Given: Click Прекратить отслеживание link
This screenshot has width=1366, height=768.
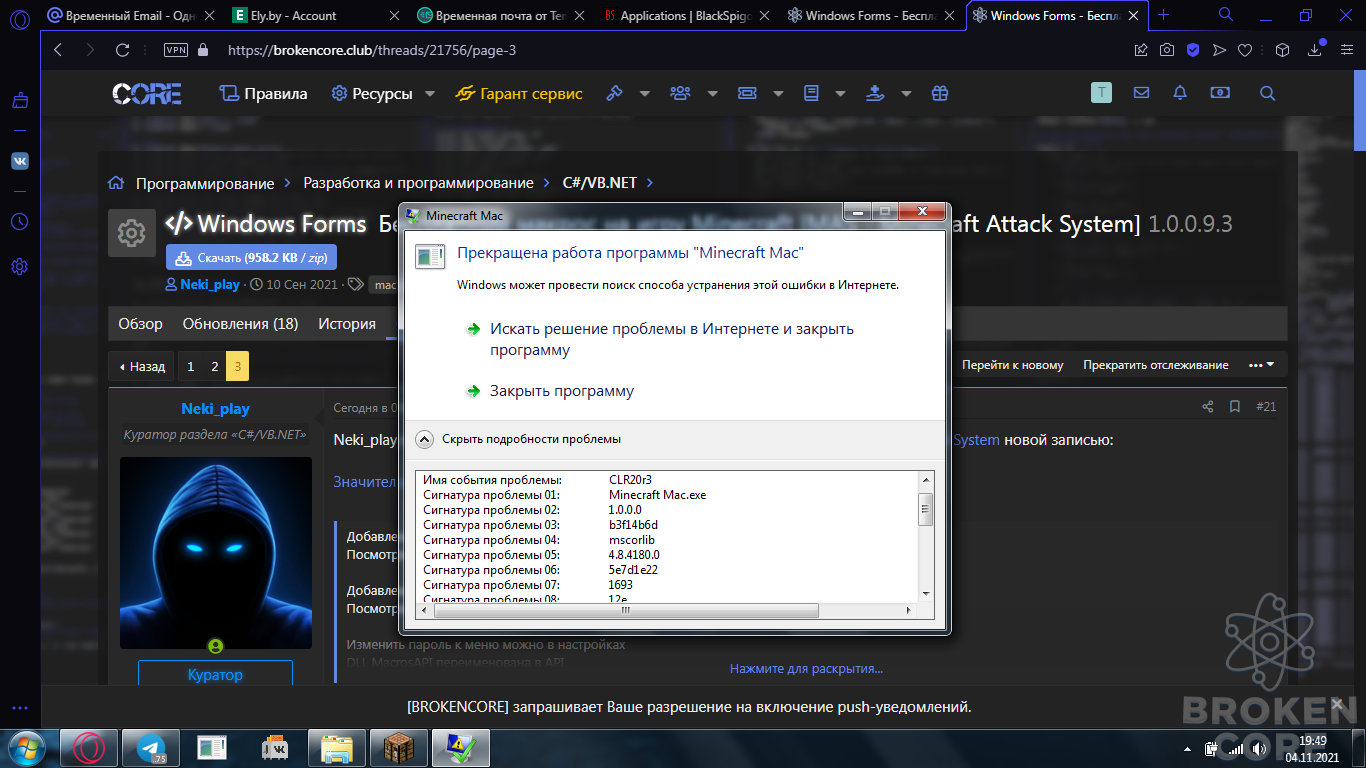Looking at the screenshot, I should point(1156,365).
